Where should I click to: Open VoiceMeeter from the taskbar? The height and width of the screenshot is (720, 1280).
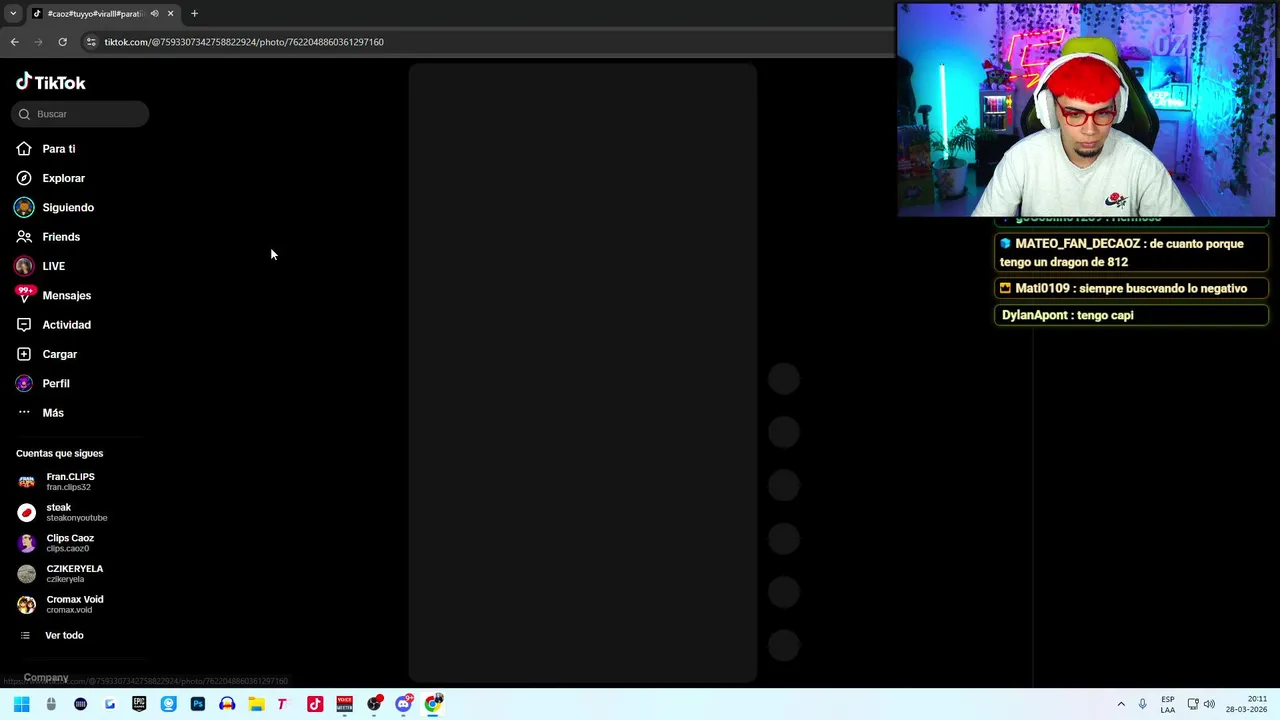[344, 704]
